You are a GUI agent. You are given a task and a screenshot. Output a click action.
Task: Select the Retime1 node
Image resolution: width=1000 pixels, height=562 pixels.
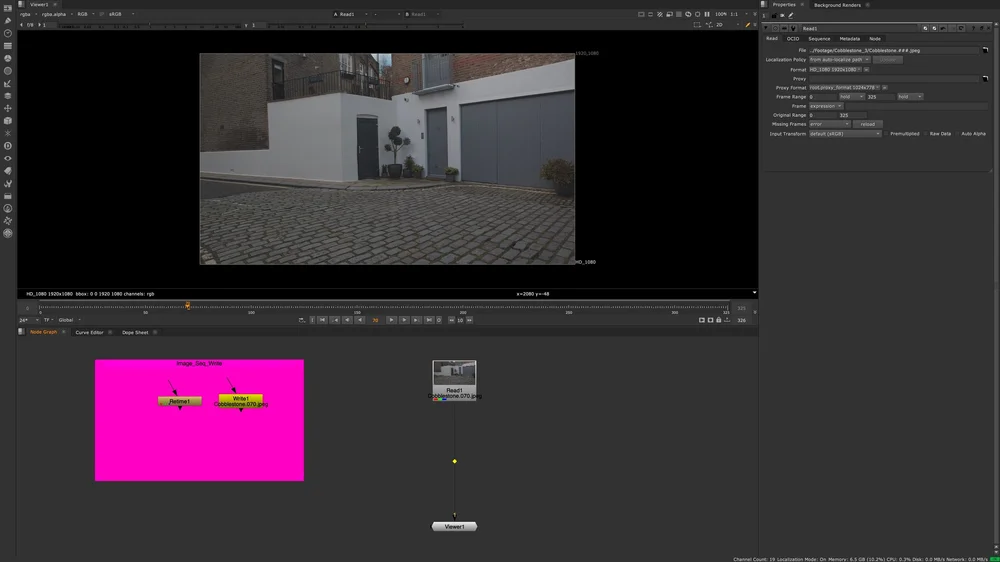tap(180, 401)
